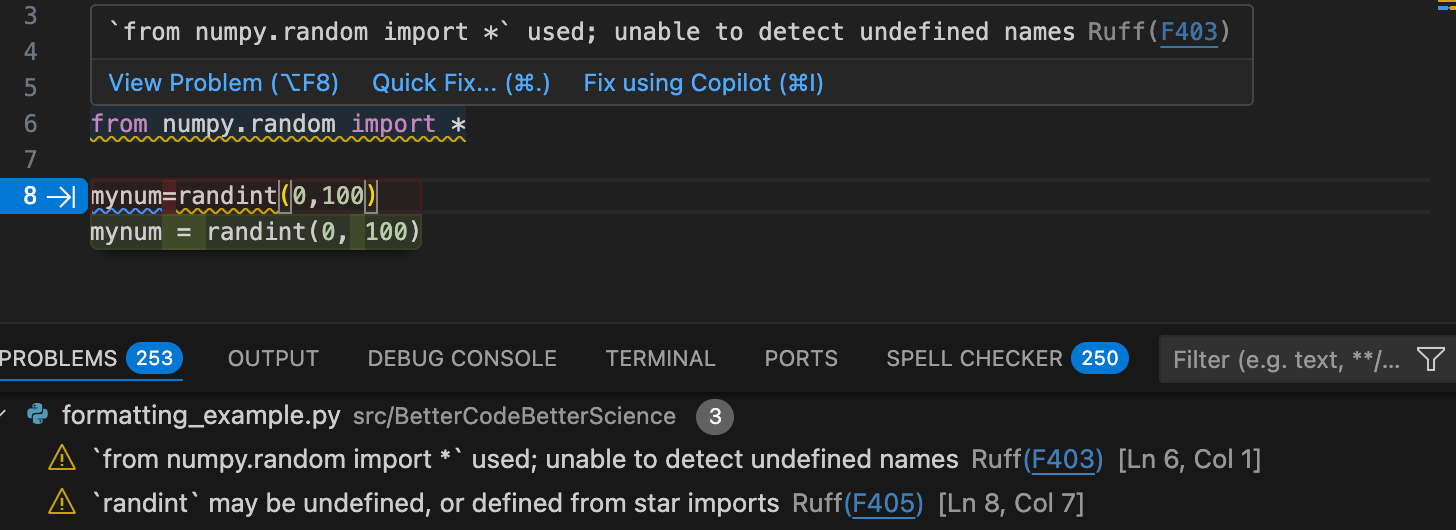Image resolution: width=1456 pixels, height=530 pixels.
Task: Open the PORTS tab
Action: point(801,359)
